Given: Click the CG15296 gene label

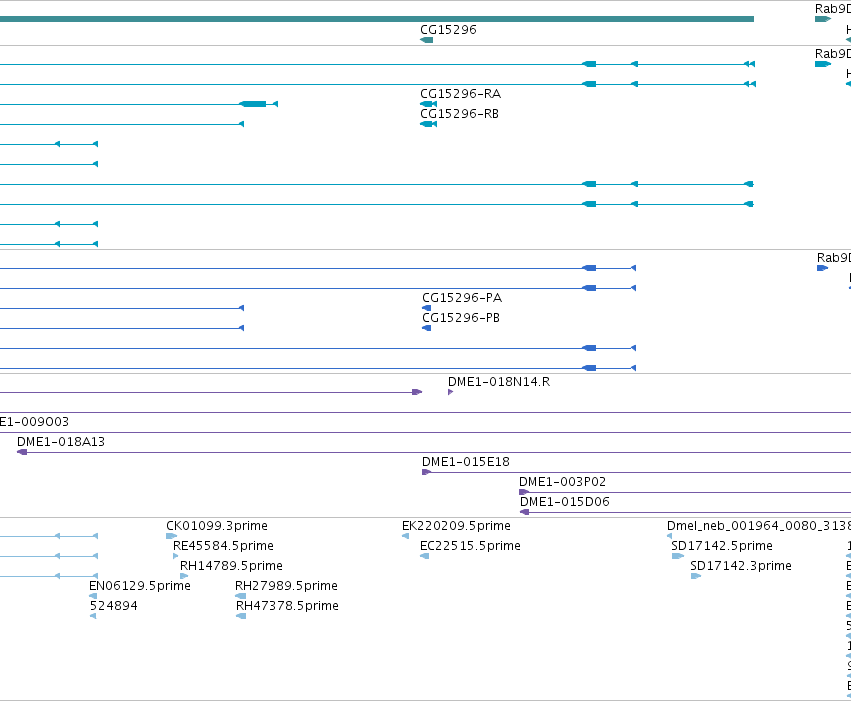Looking at the screenshot, I should coord(448,30).
